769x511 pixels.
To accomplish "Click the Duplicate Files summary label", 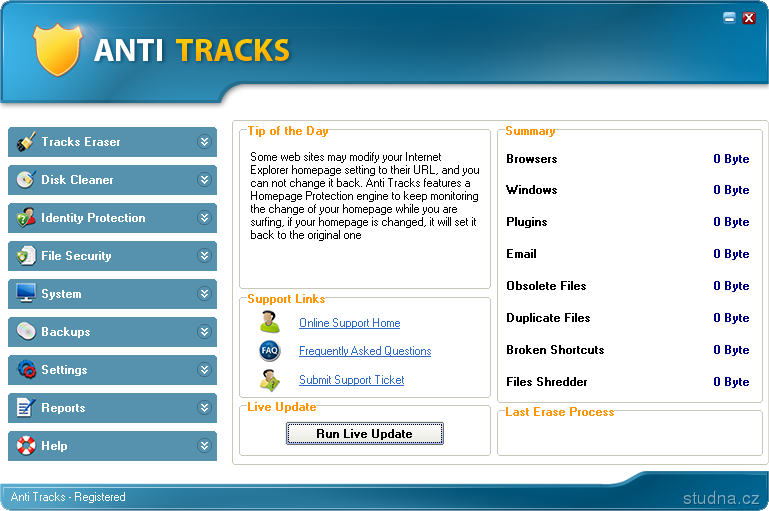I will pos(548,318).
